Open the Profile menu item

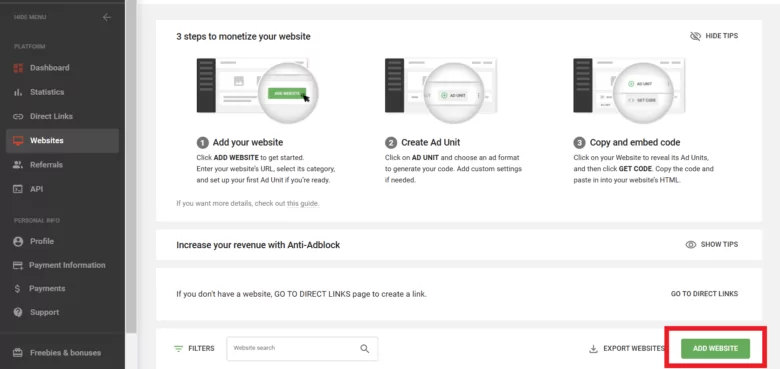(x=62, y=242)
